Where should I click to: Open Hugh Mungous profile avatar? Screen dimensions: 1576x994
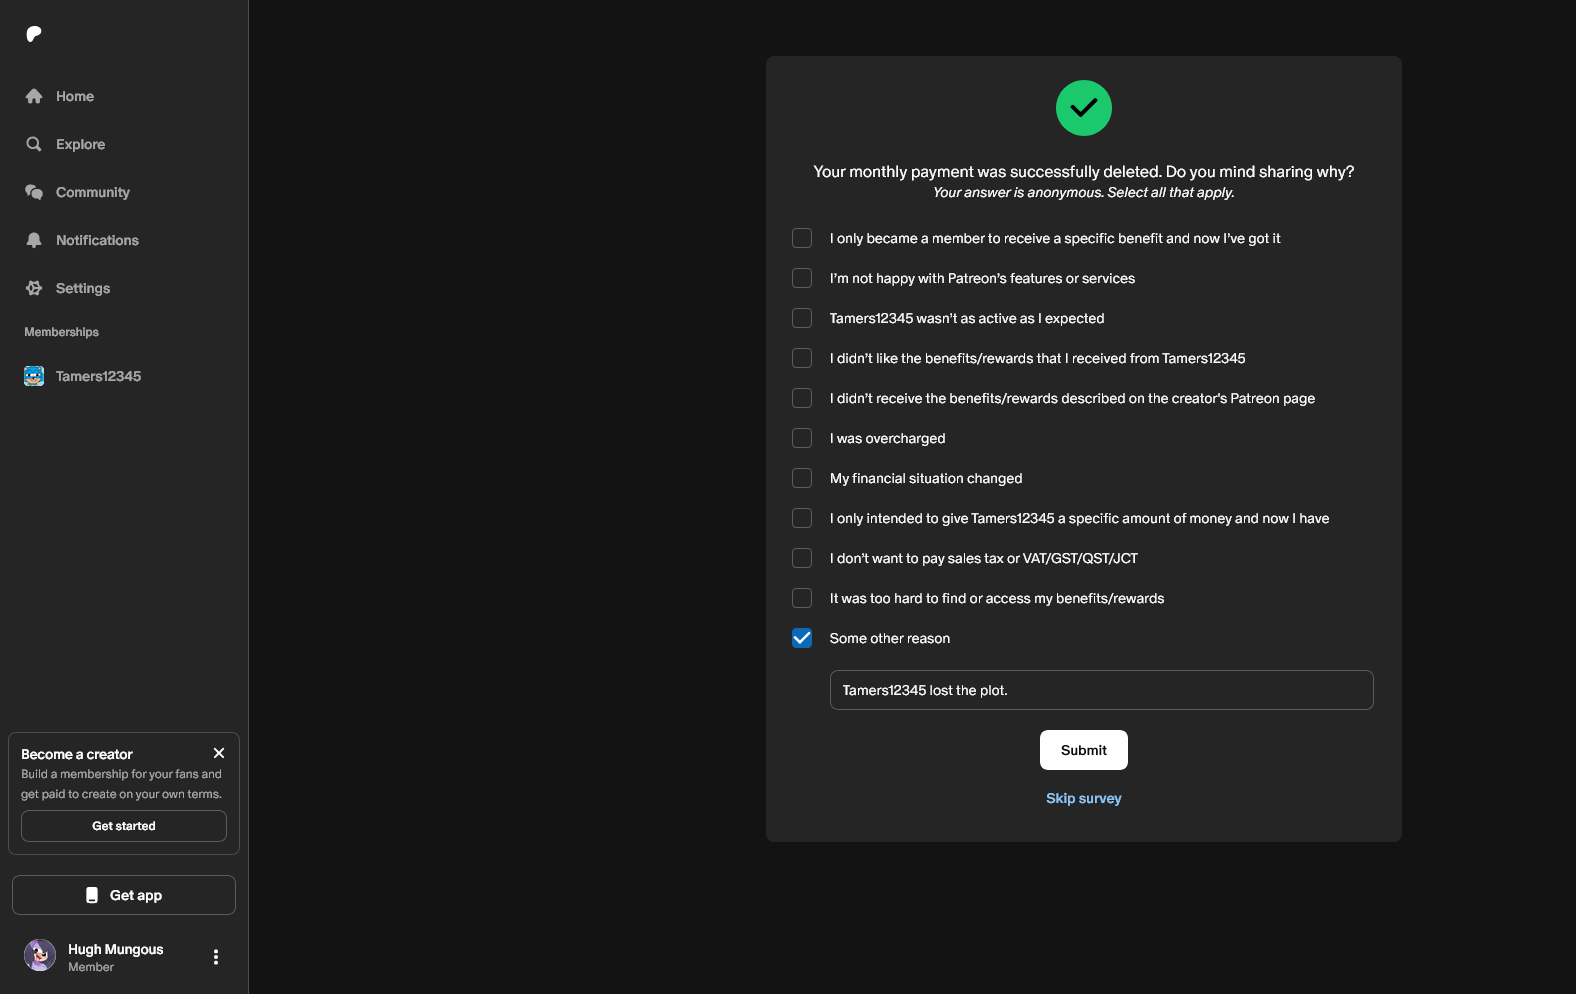pos(40,955)
